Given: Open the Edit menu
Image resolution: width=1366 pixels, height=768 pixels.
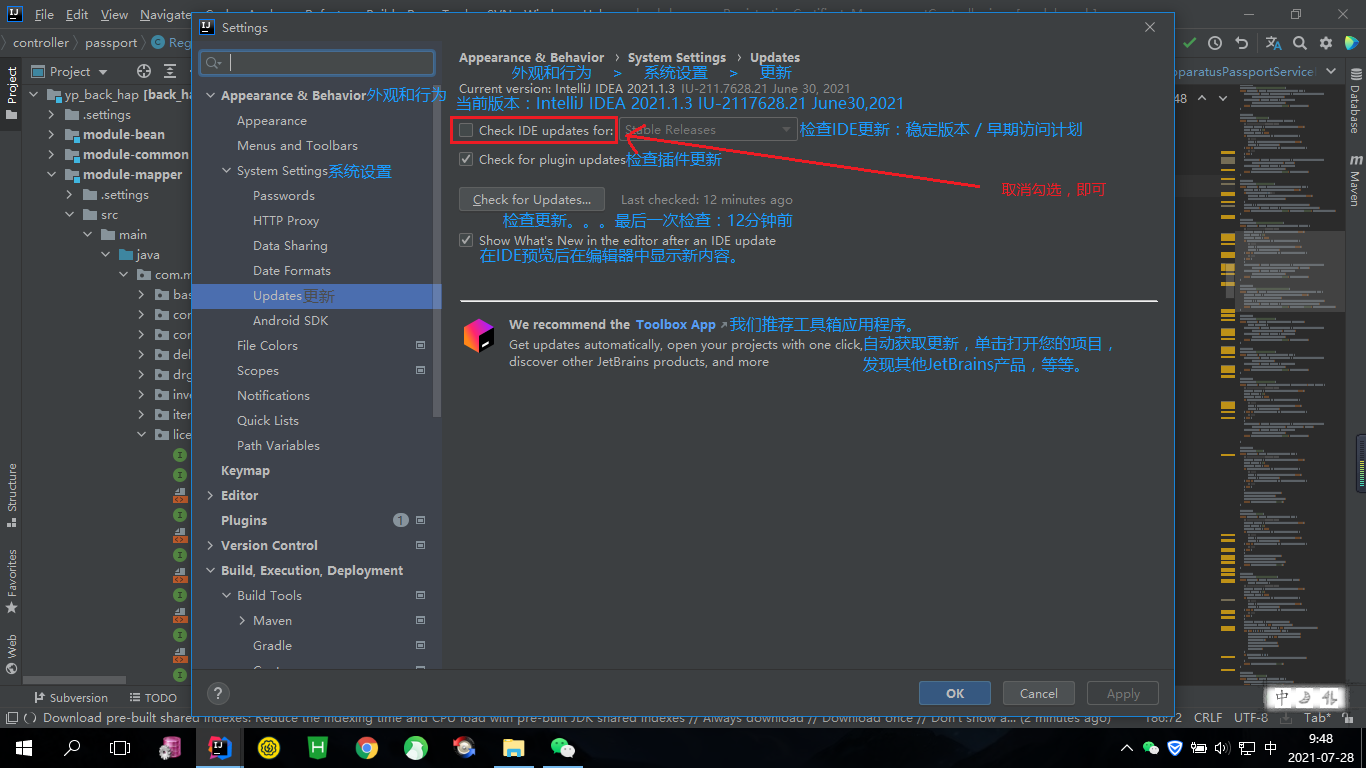Looking at the screenshot, I should click(77, 15).
